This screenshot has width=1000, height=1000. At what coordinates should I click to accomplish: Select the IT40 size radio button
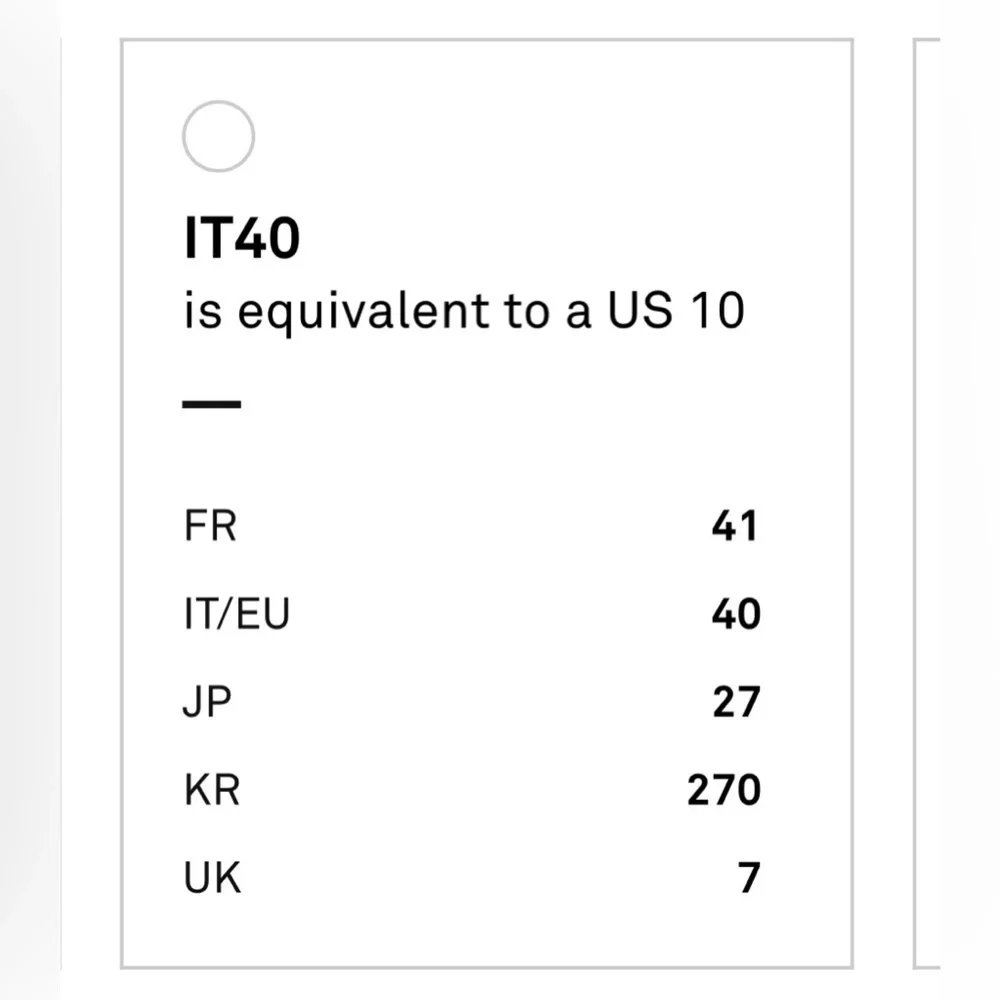218,136
